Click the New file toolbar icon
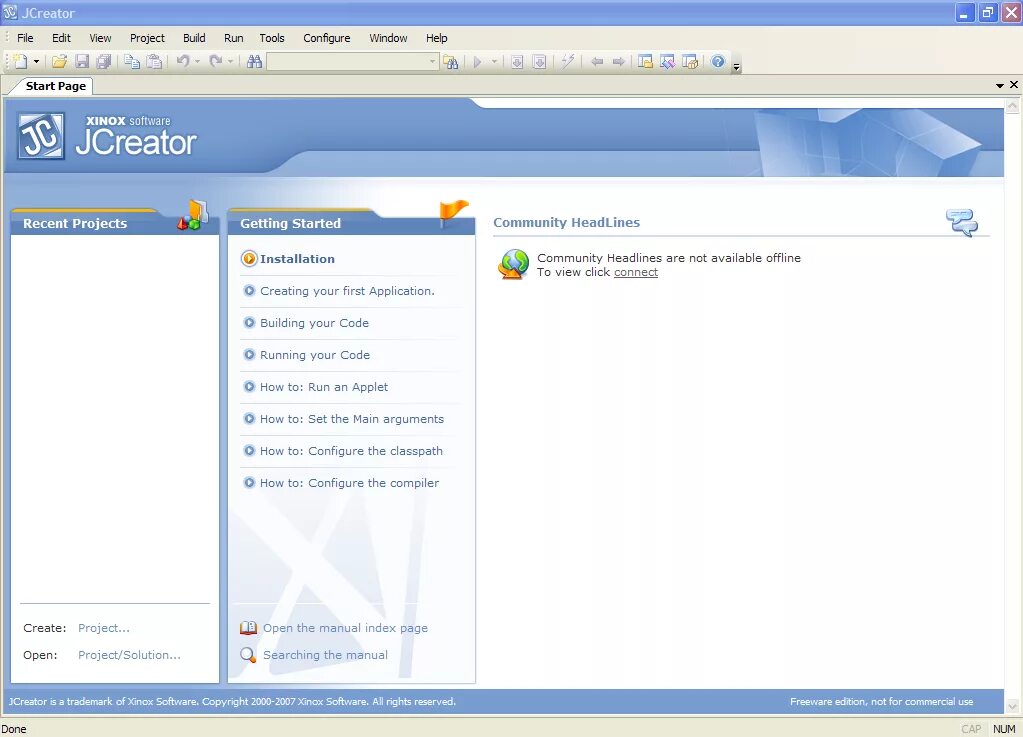The height and width of the screenshot is (737, 1023). point(20,61)
